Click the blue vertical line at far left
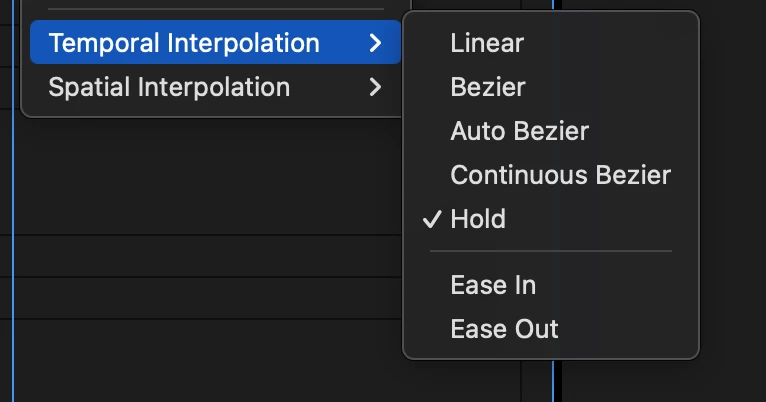The width and height of the screenshot is (766, 402). [15, 250]
